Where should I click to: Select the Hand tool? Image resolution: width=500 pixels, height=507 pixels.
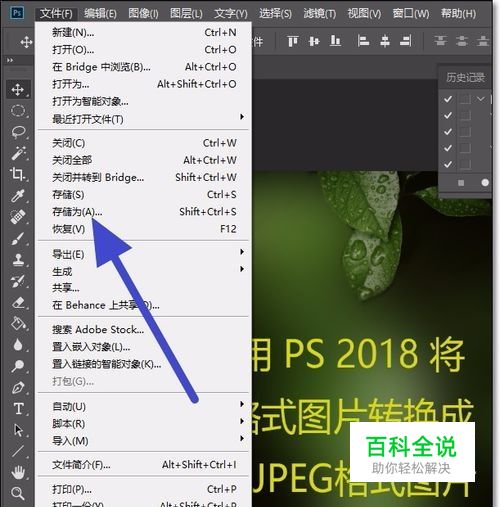point(18,472)
